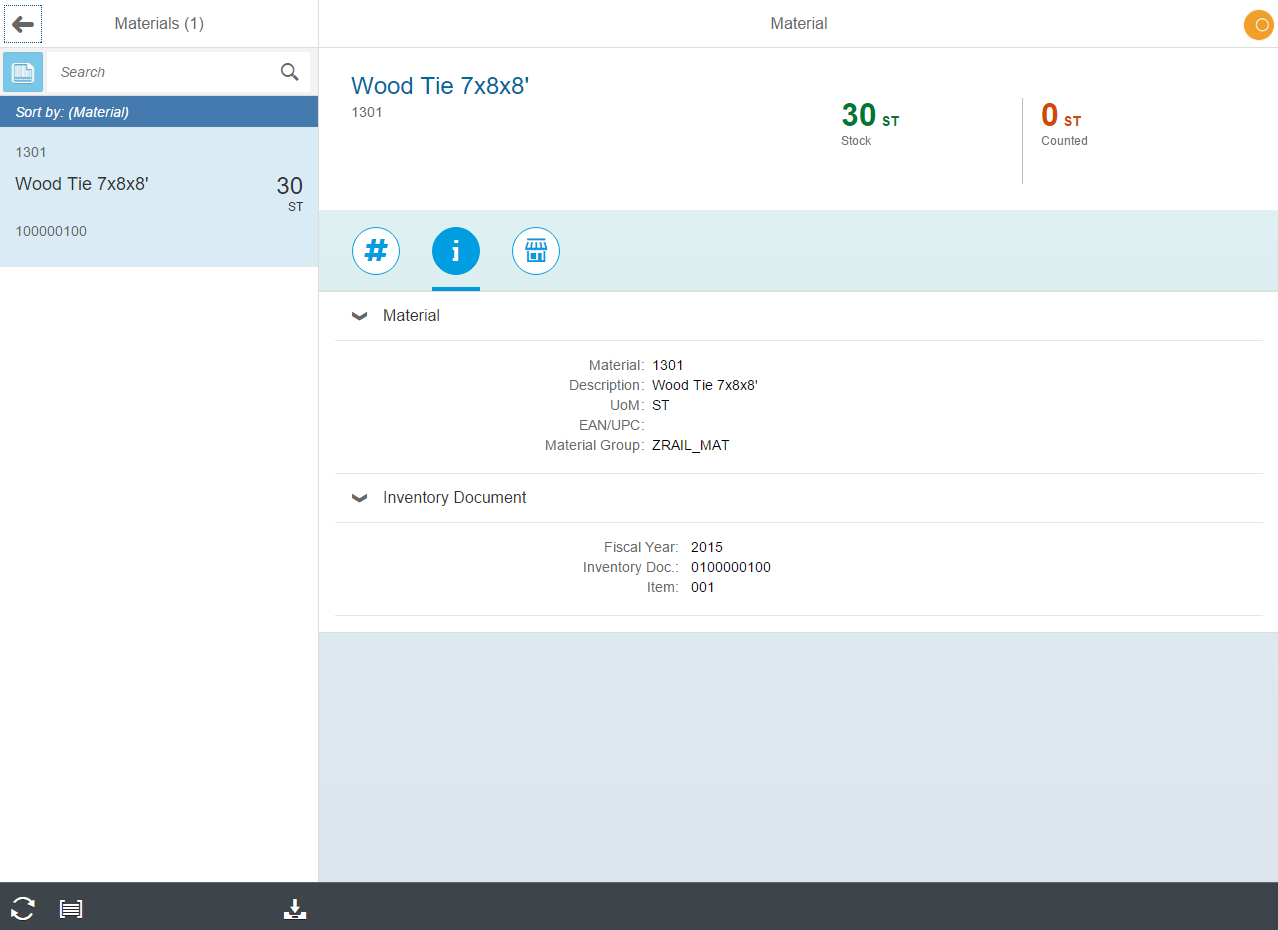Click the green 30 ST stock value
The image size is (1278, 930).
(869, 116)
